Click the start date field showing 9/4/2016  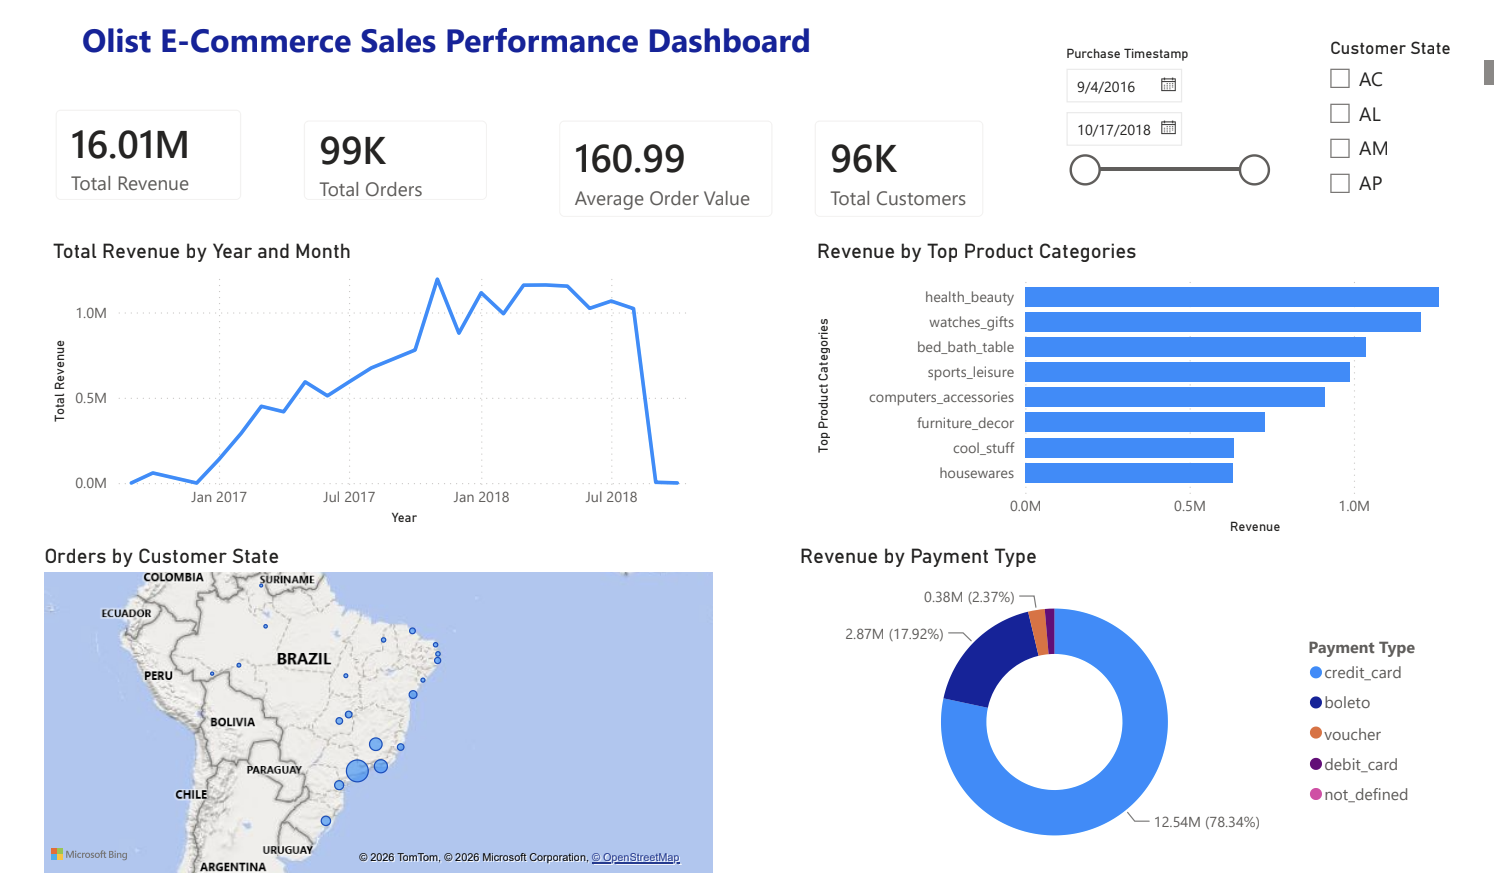tap(1124, 86)
